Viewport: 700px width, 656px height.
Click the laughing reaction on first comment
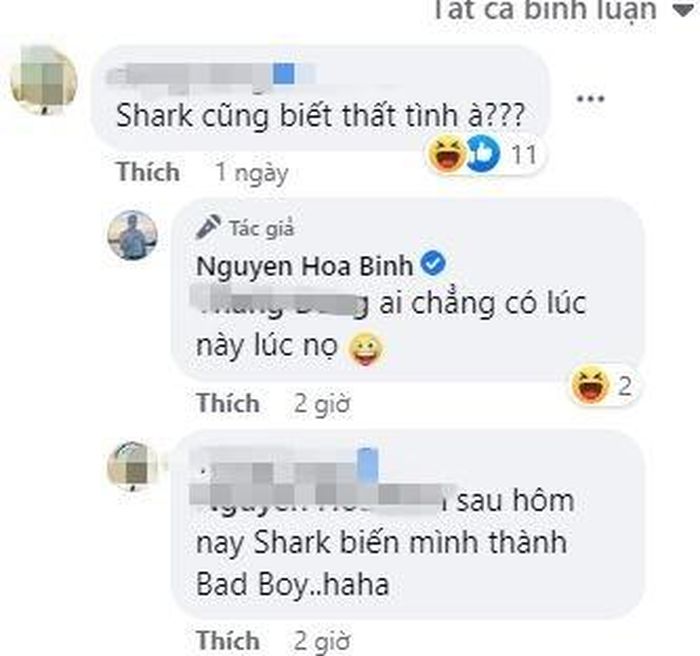tap(447, 155)
